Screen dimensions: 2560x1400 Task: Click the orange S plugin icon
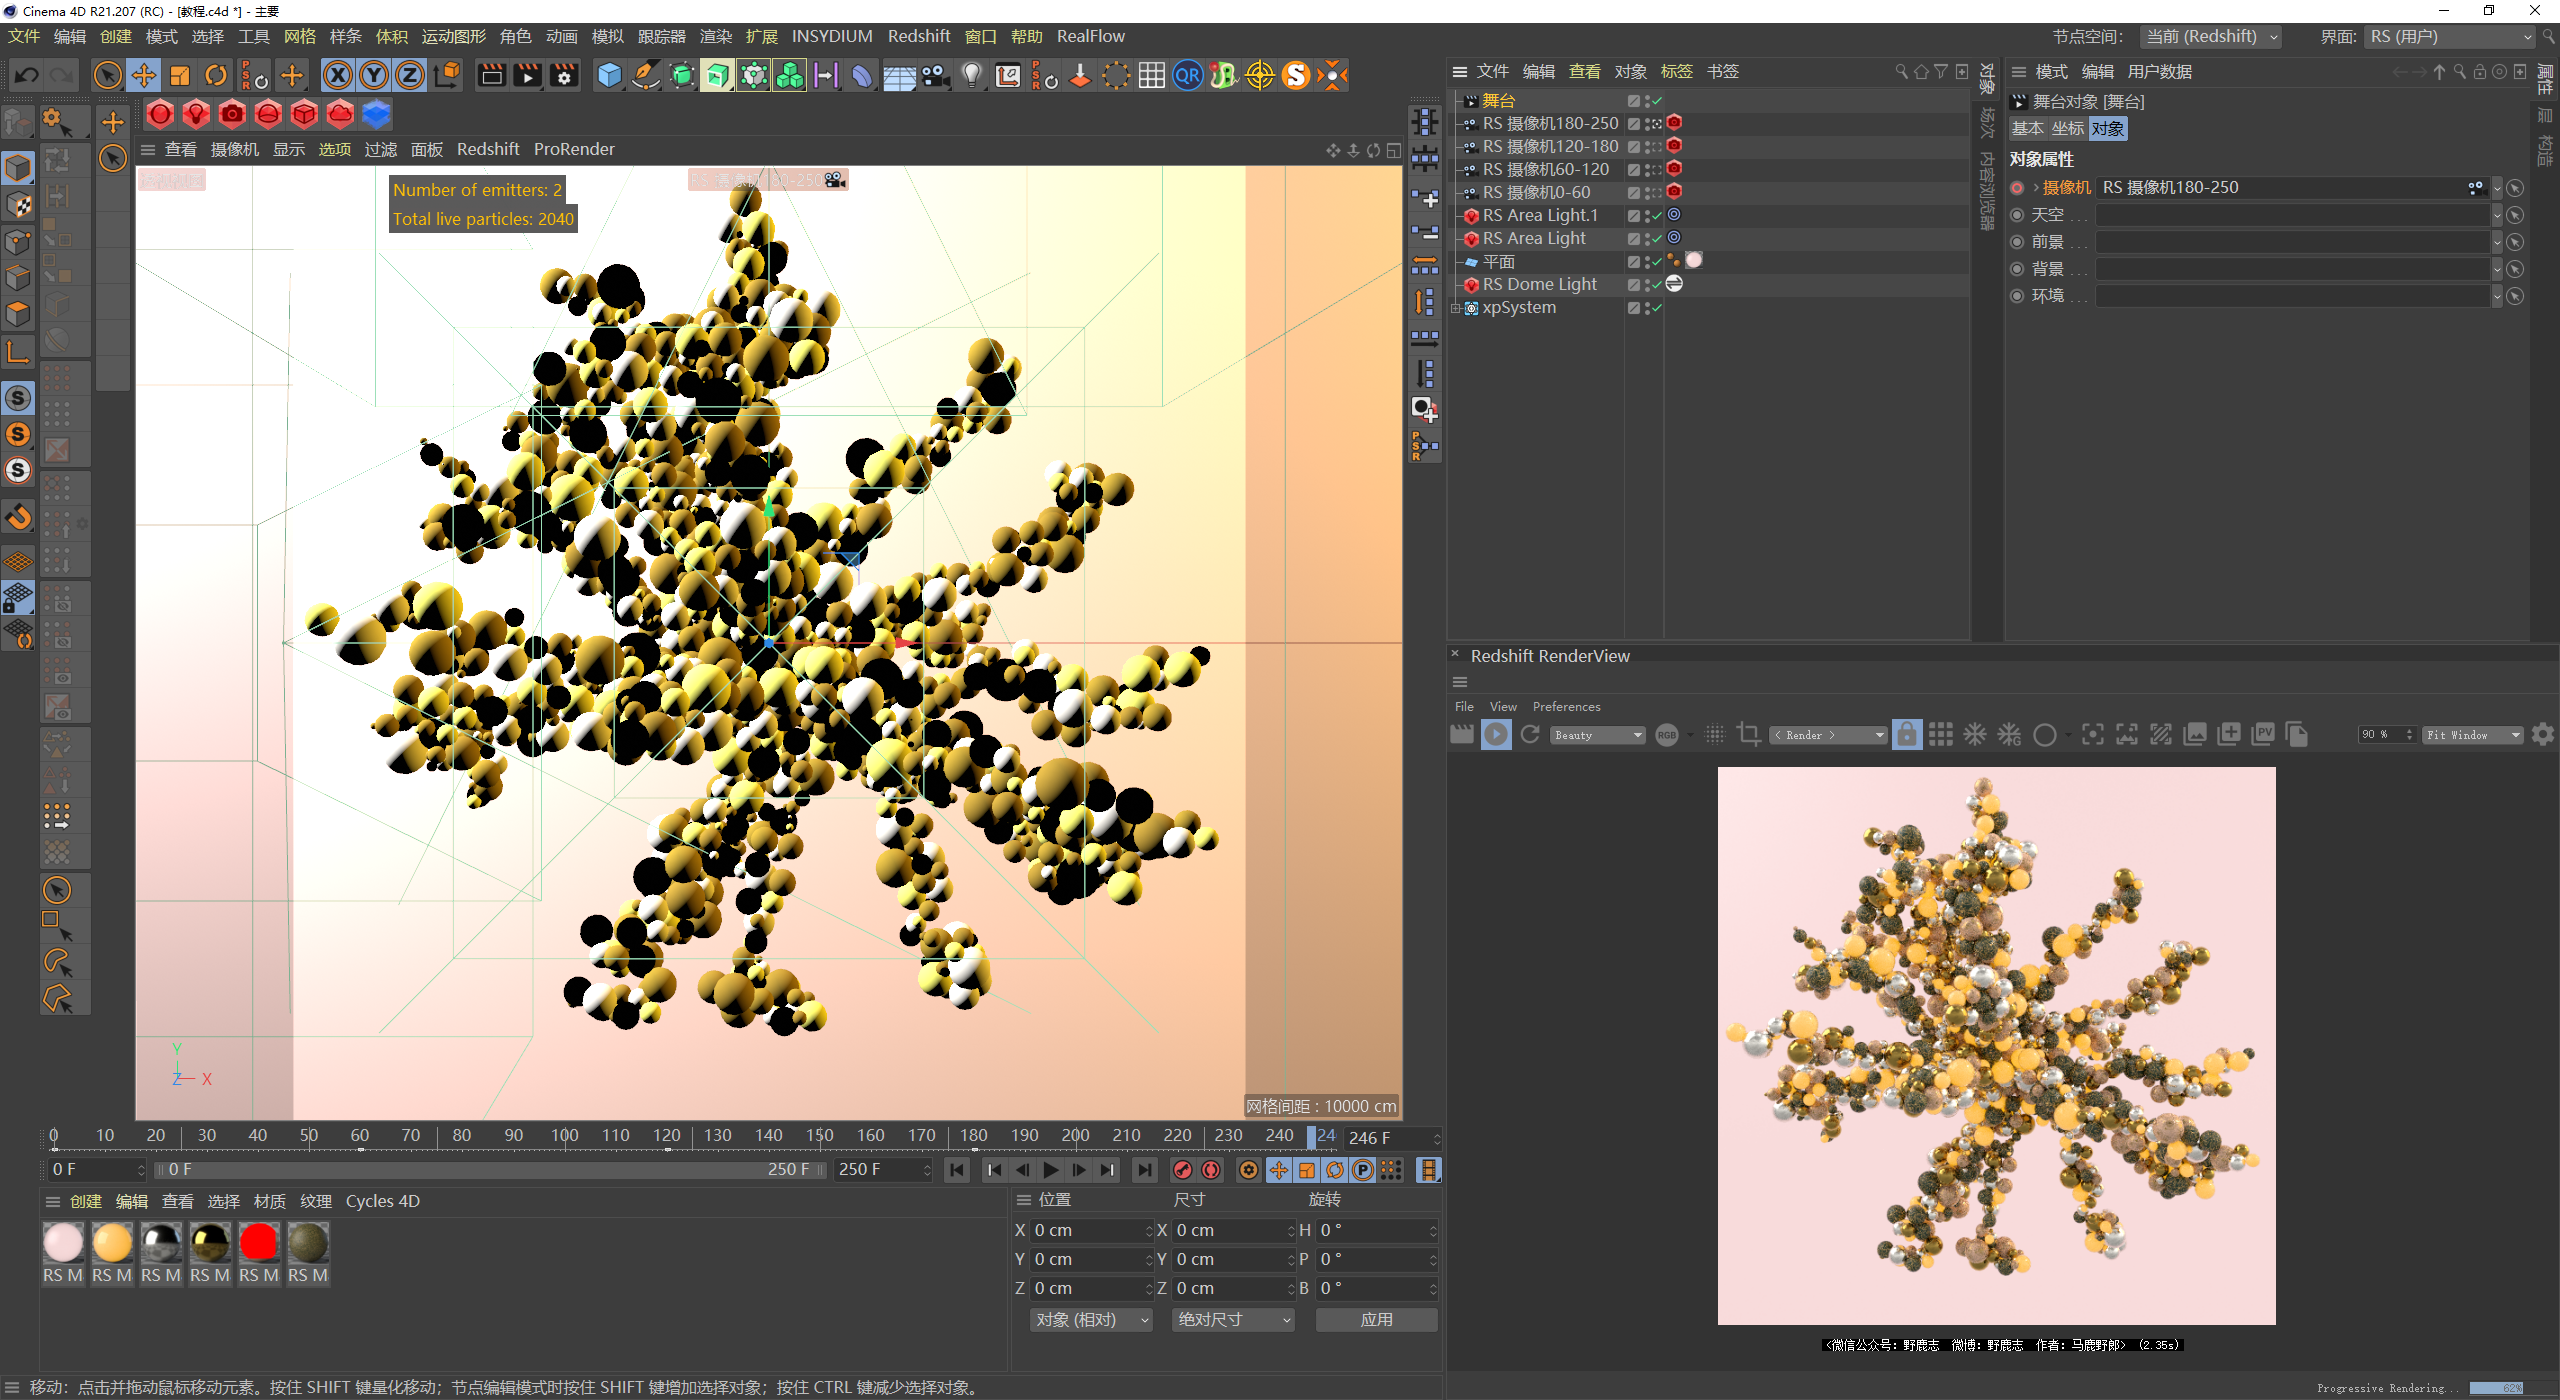1296,75
